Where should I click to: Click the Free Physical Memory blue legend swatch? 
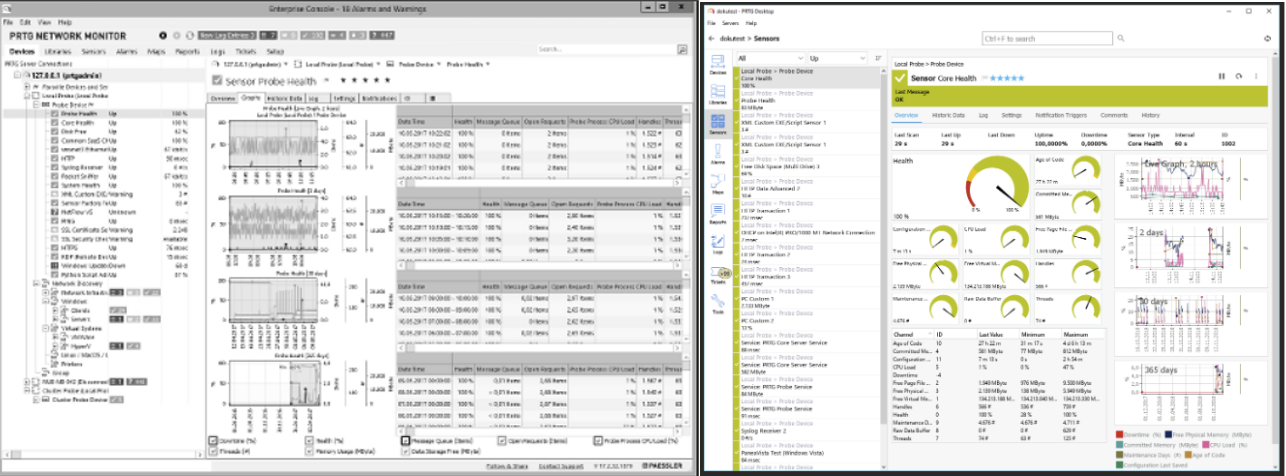(1168, 434)
